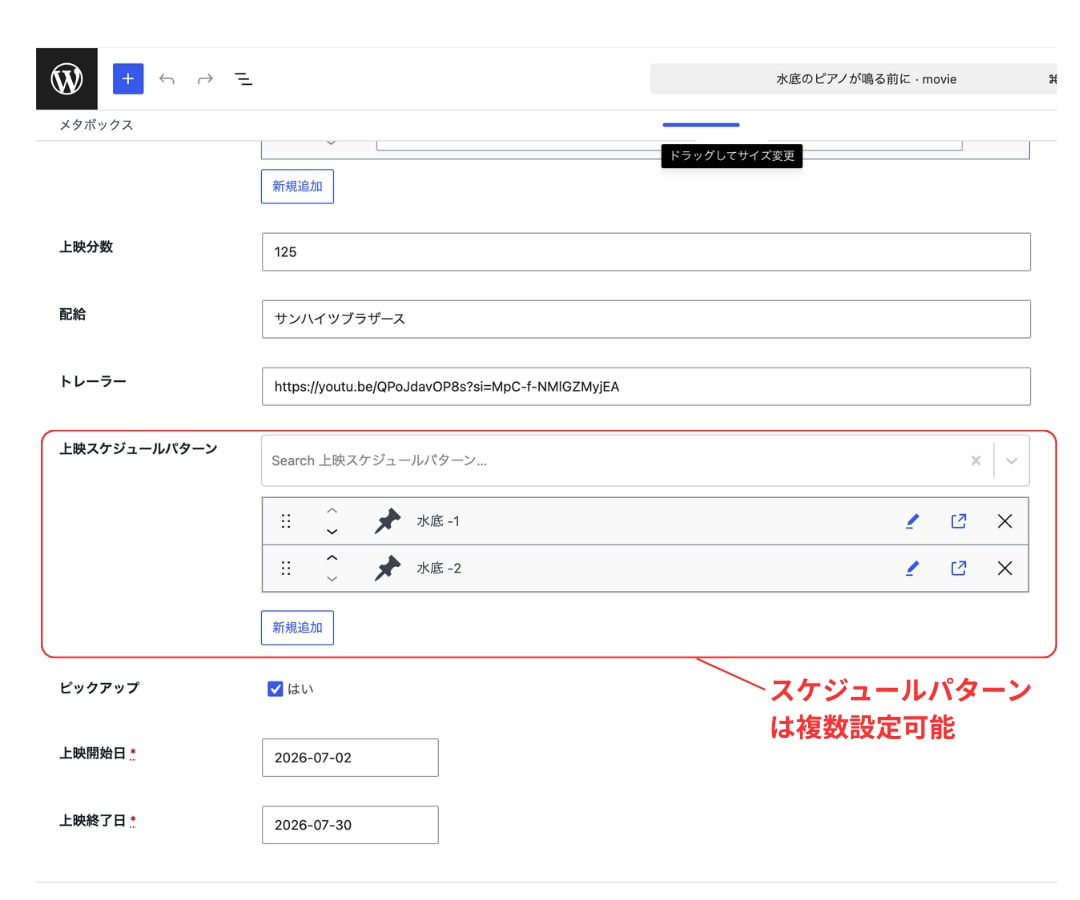The image size is (1080, 900).
Task: Edit the 水底 -1 schedule pattern
Action: pyautogui.click(x=912, y=521)
